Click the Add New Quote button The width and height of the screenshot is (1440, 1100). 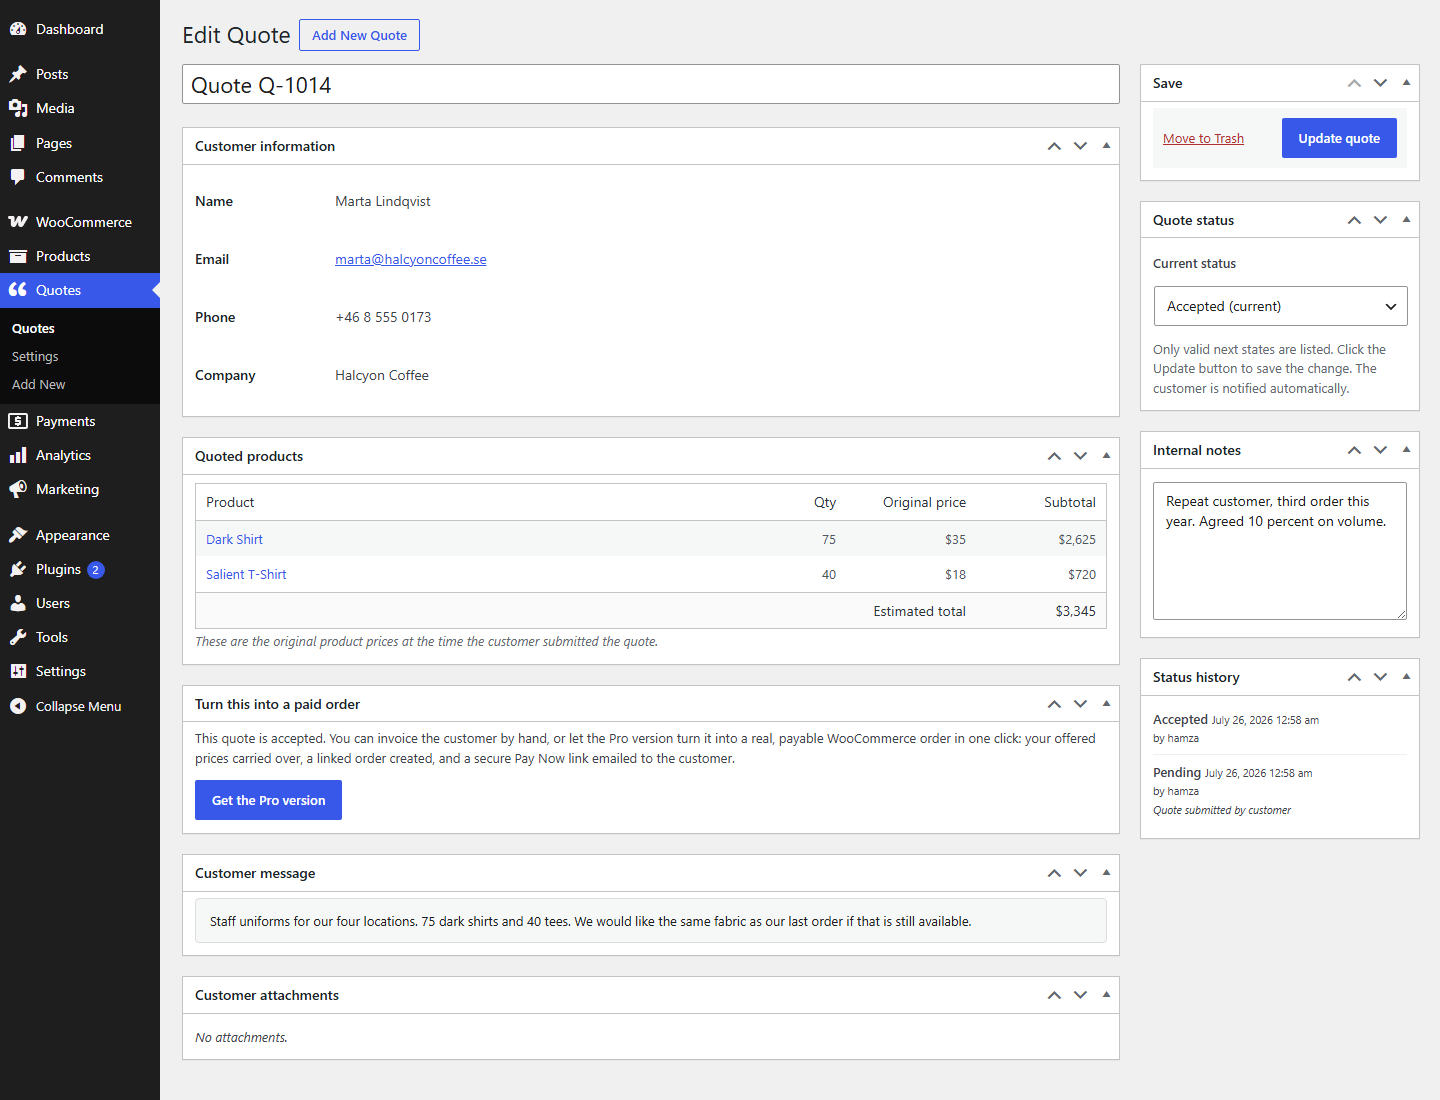tap(359, 35)
